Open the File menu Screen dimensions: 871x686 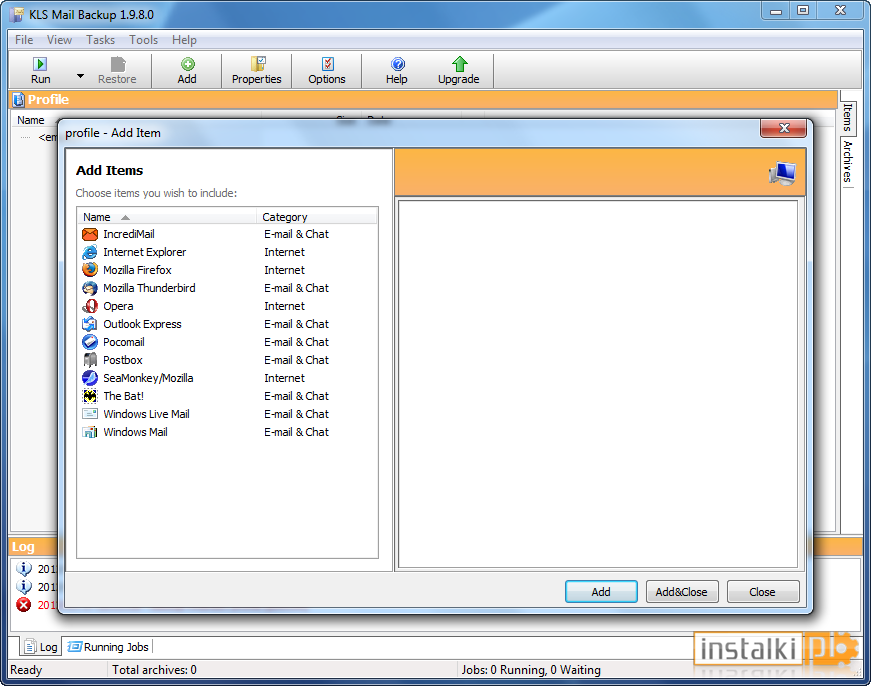24,40
